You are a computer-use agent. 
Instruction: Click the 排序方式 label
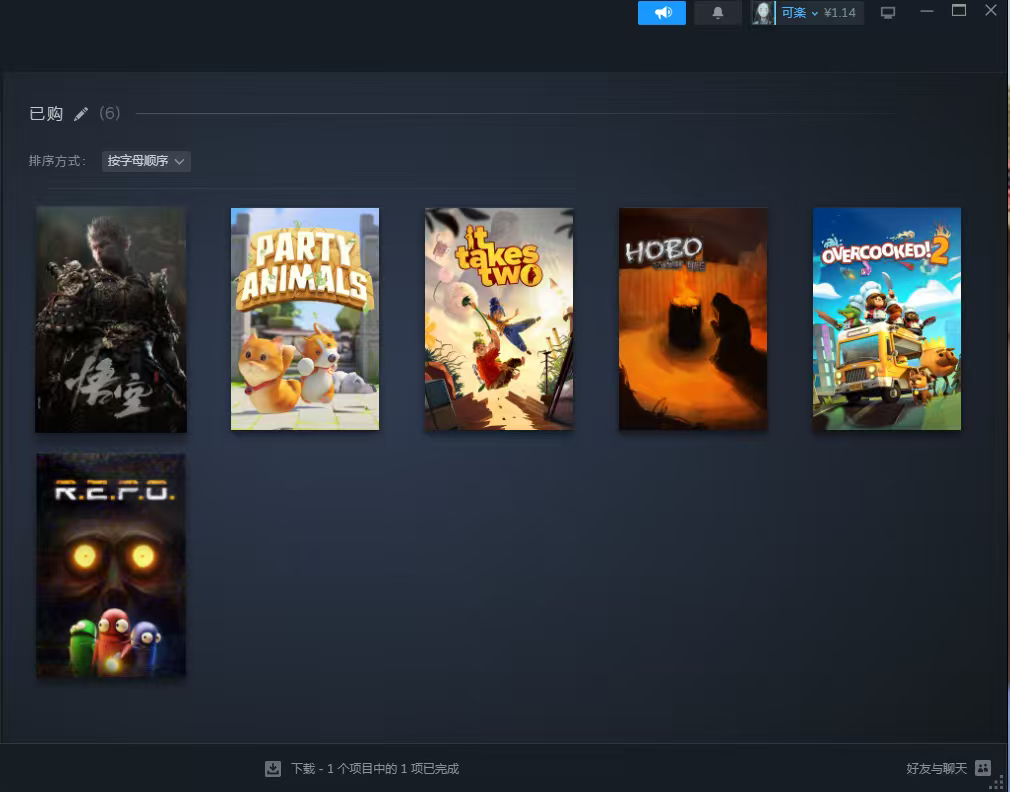(57, 161)
